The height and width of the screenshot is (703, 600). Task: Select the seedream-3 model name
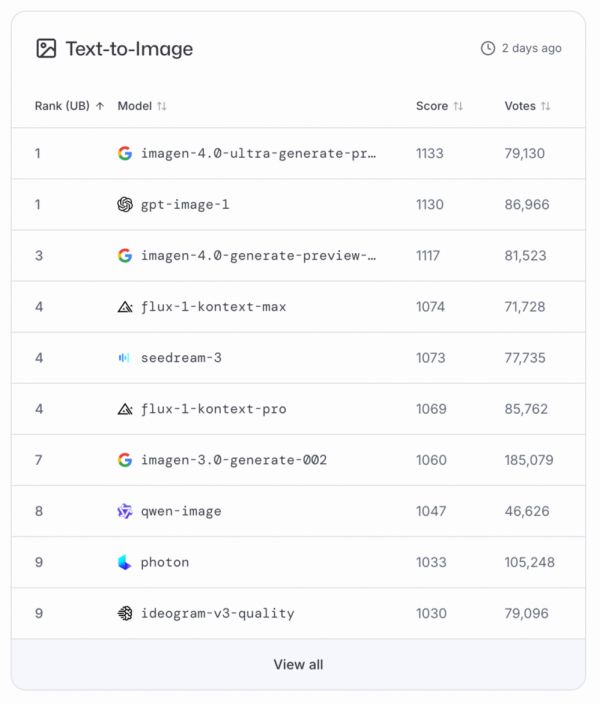pyautogui.click(x=181, y=358)
